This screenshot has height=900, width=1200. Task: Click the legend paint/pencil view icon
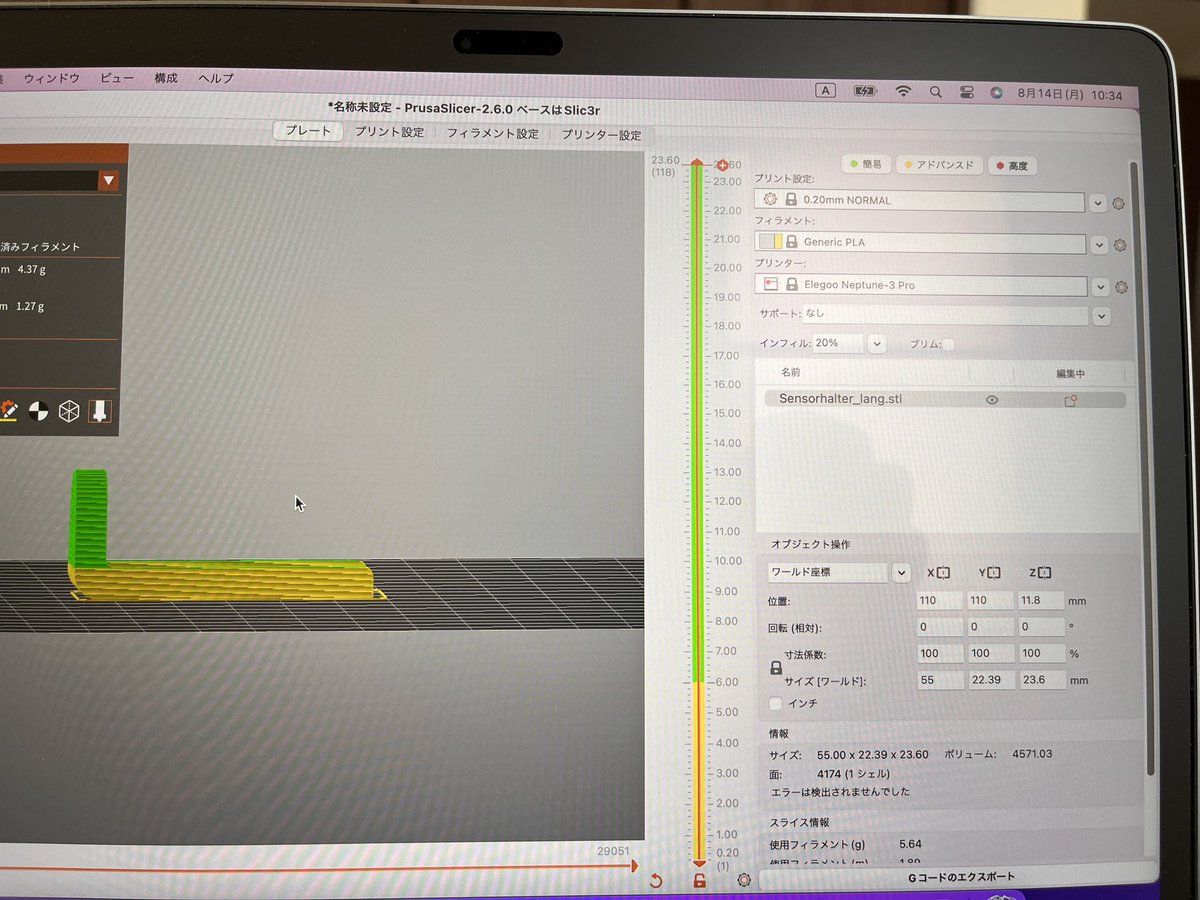[9, 410]
